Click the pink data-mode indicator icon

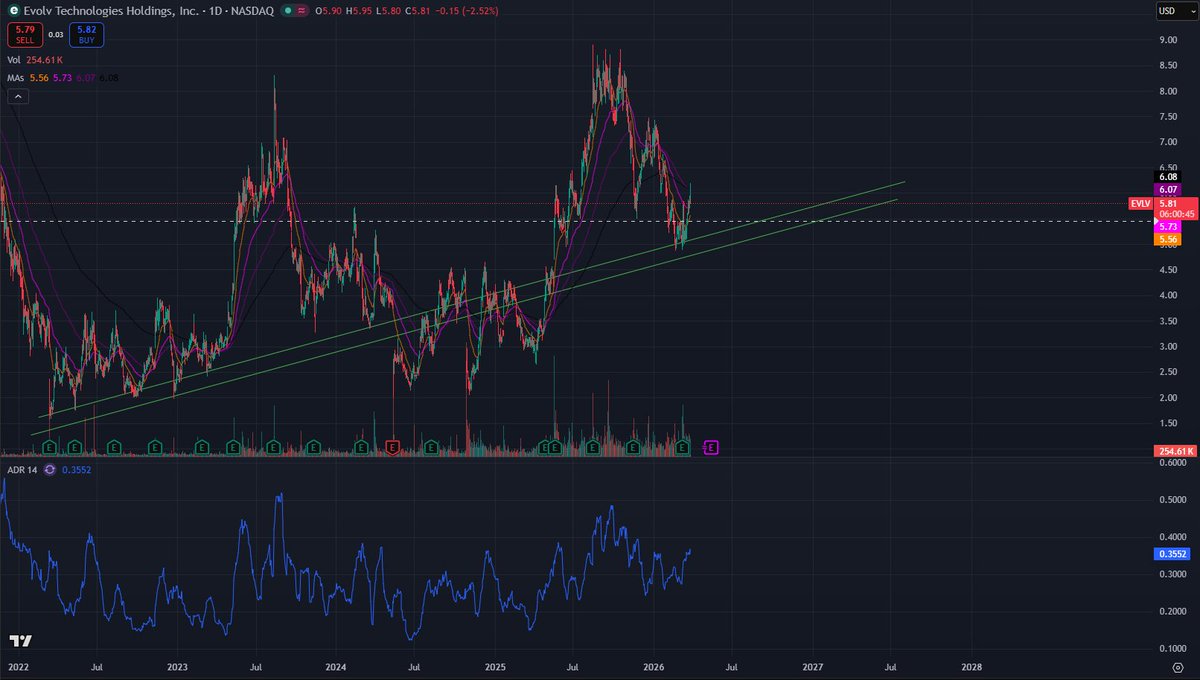[x=302, y=11]
